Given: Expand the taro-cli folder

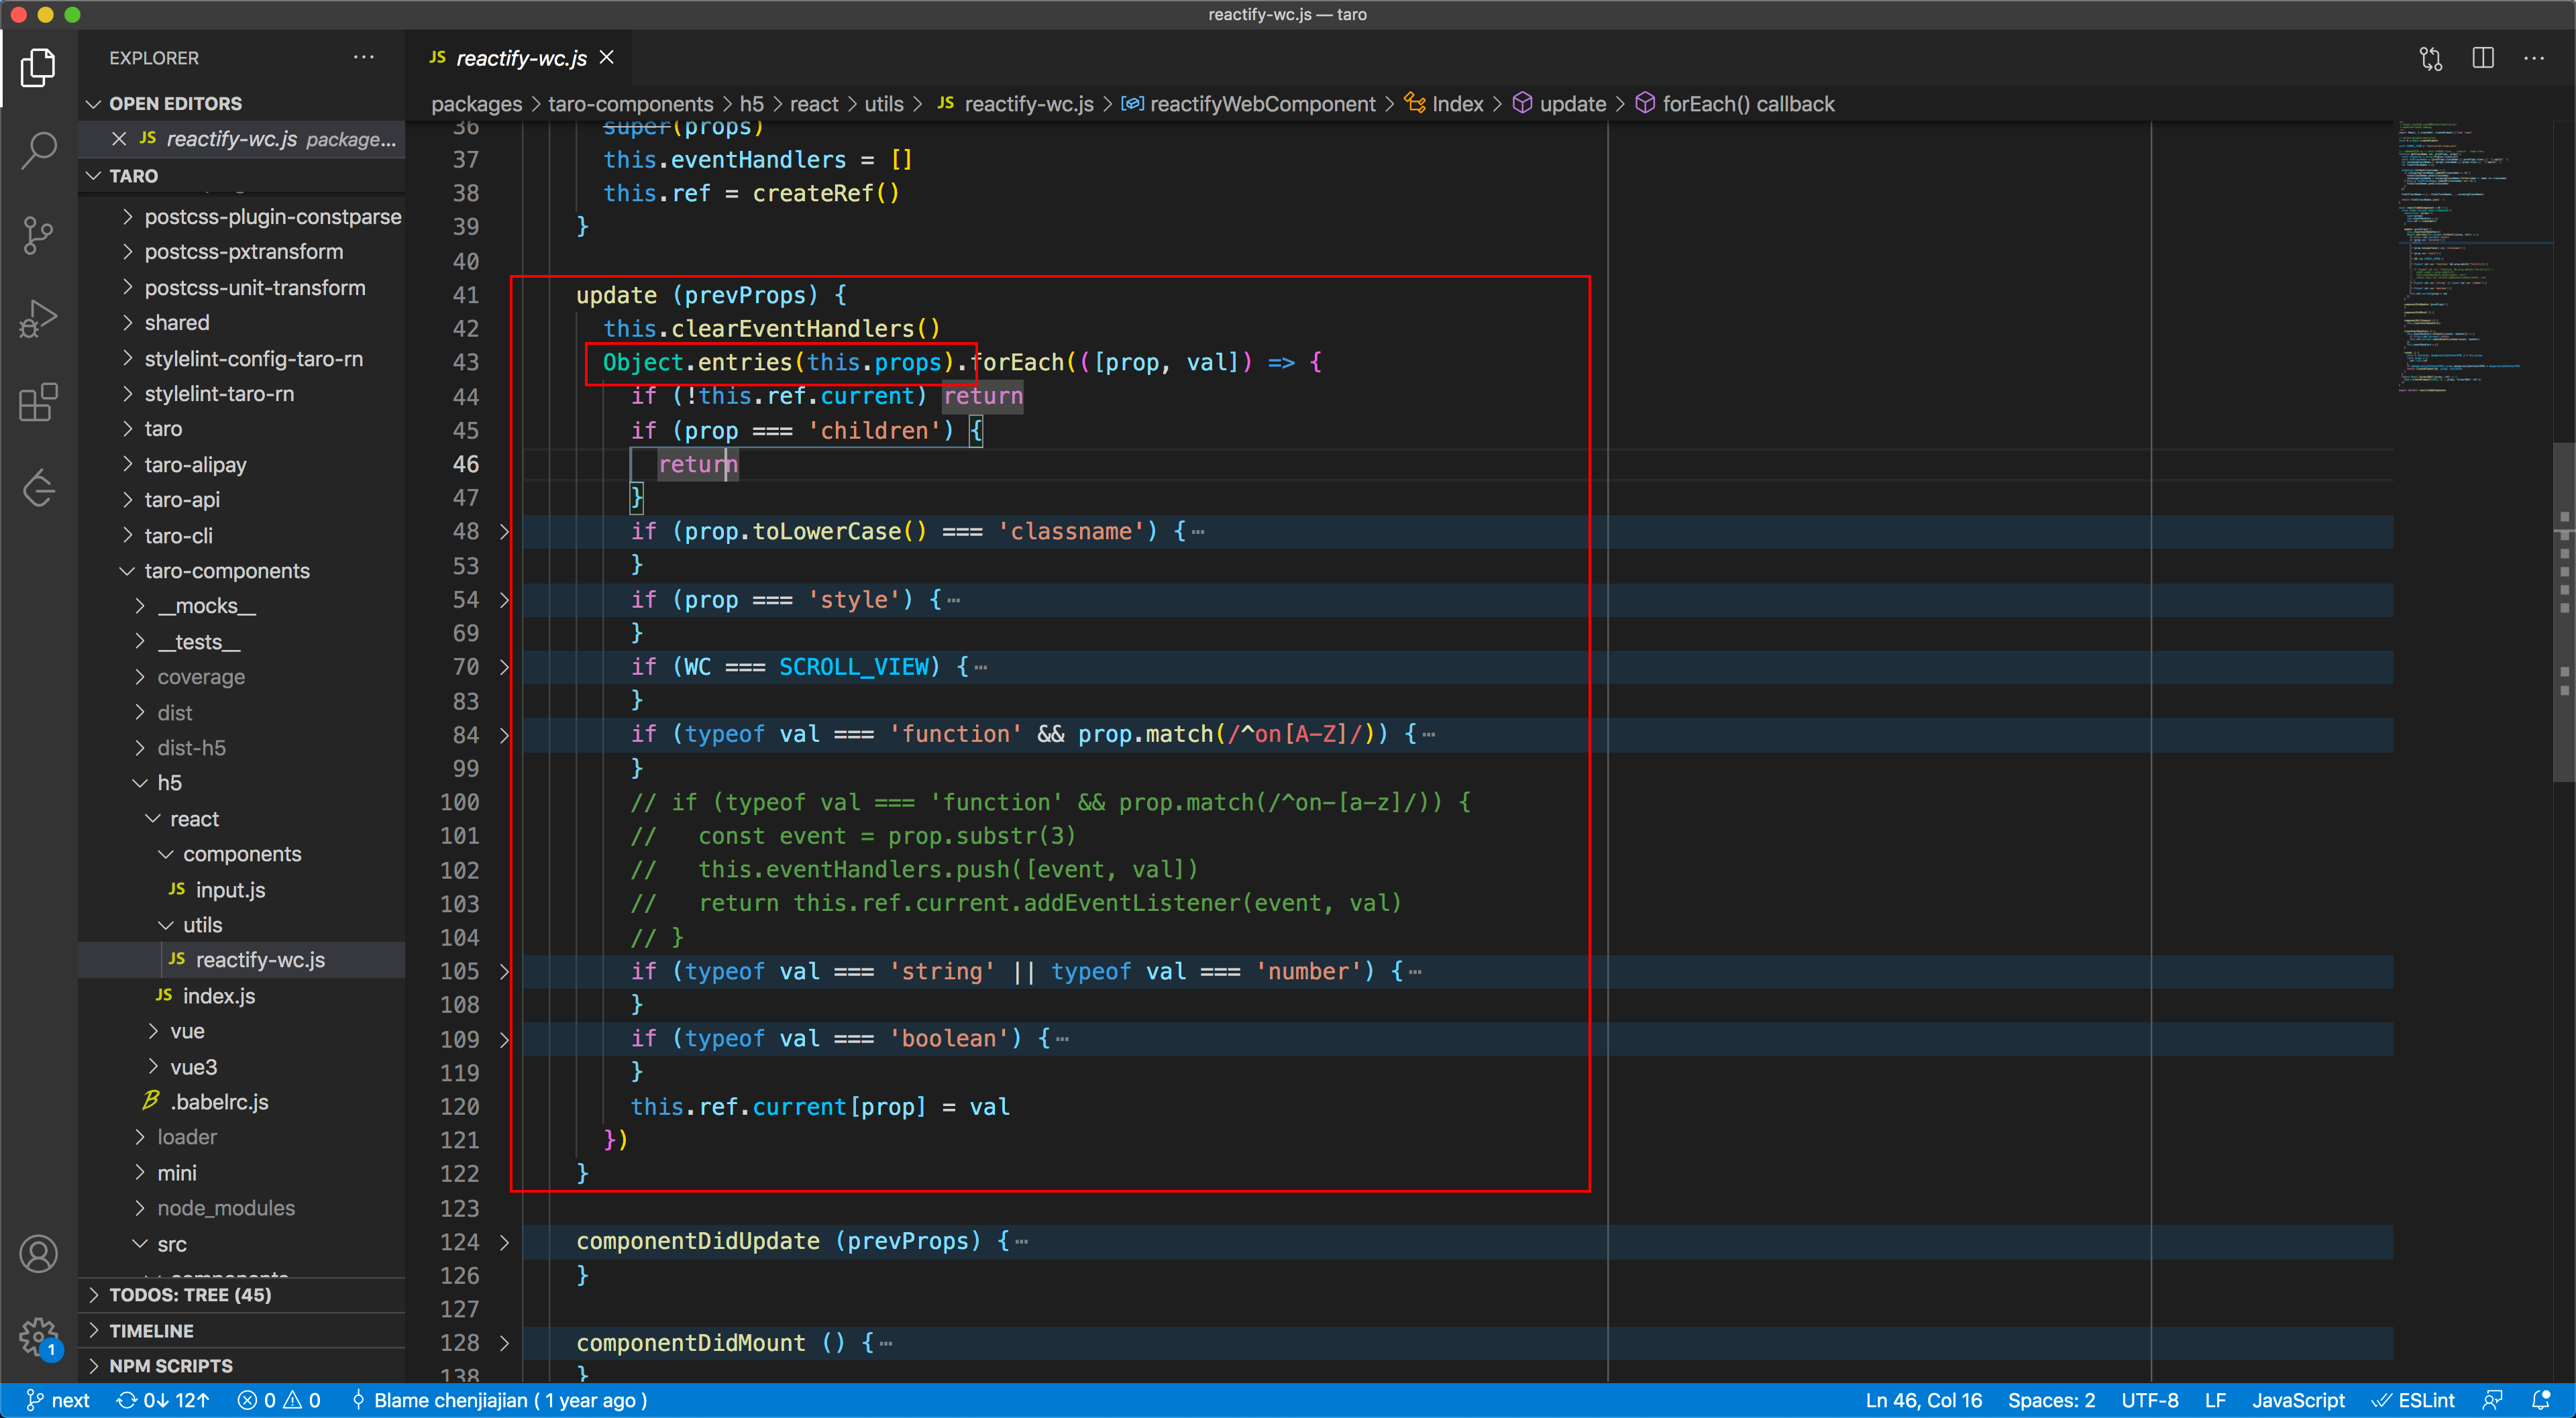Looking at the screenshot, I should (178, 535).
